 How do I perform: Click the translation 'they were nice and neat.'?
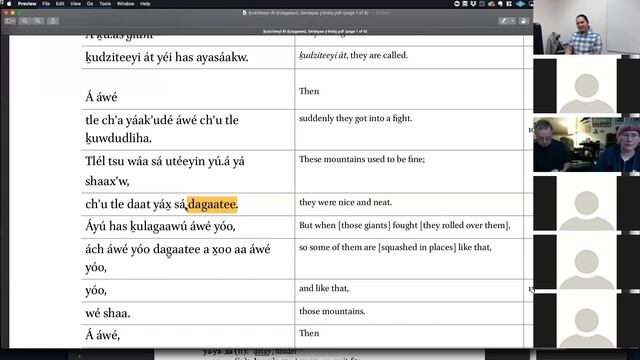click(x=345, y=202)
